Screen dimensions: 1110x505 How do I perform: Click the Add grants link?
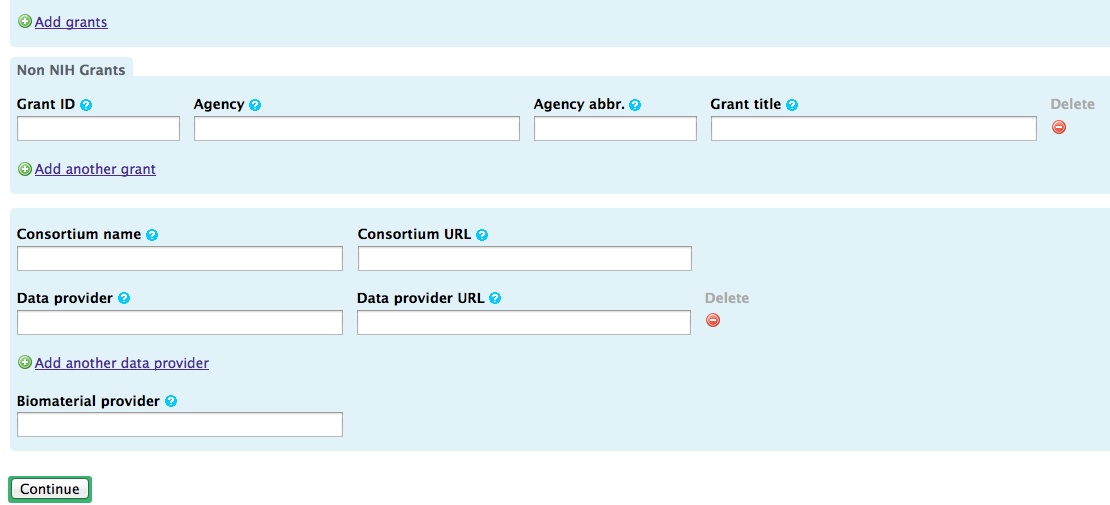coord(71,22)
